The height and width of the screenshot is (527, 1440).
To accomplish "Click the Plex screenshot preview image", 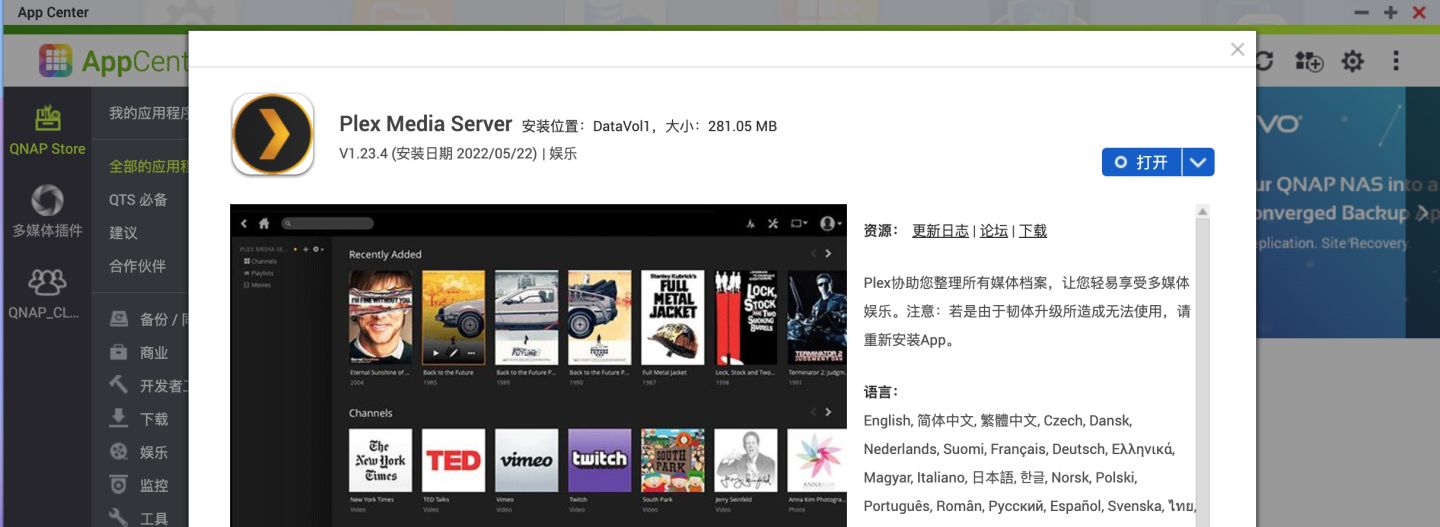I will coord(538,366).
